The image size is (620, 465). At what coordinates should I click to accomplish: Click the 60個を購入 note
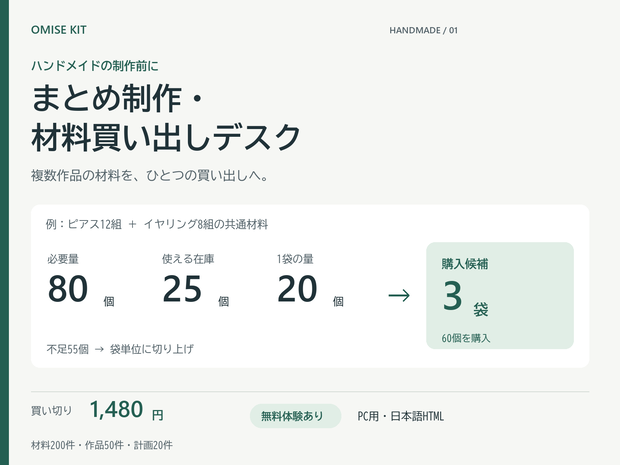(x=466, y=338)
